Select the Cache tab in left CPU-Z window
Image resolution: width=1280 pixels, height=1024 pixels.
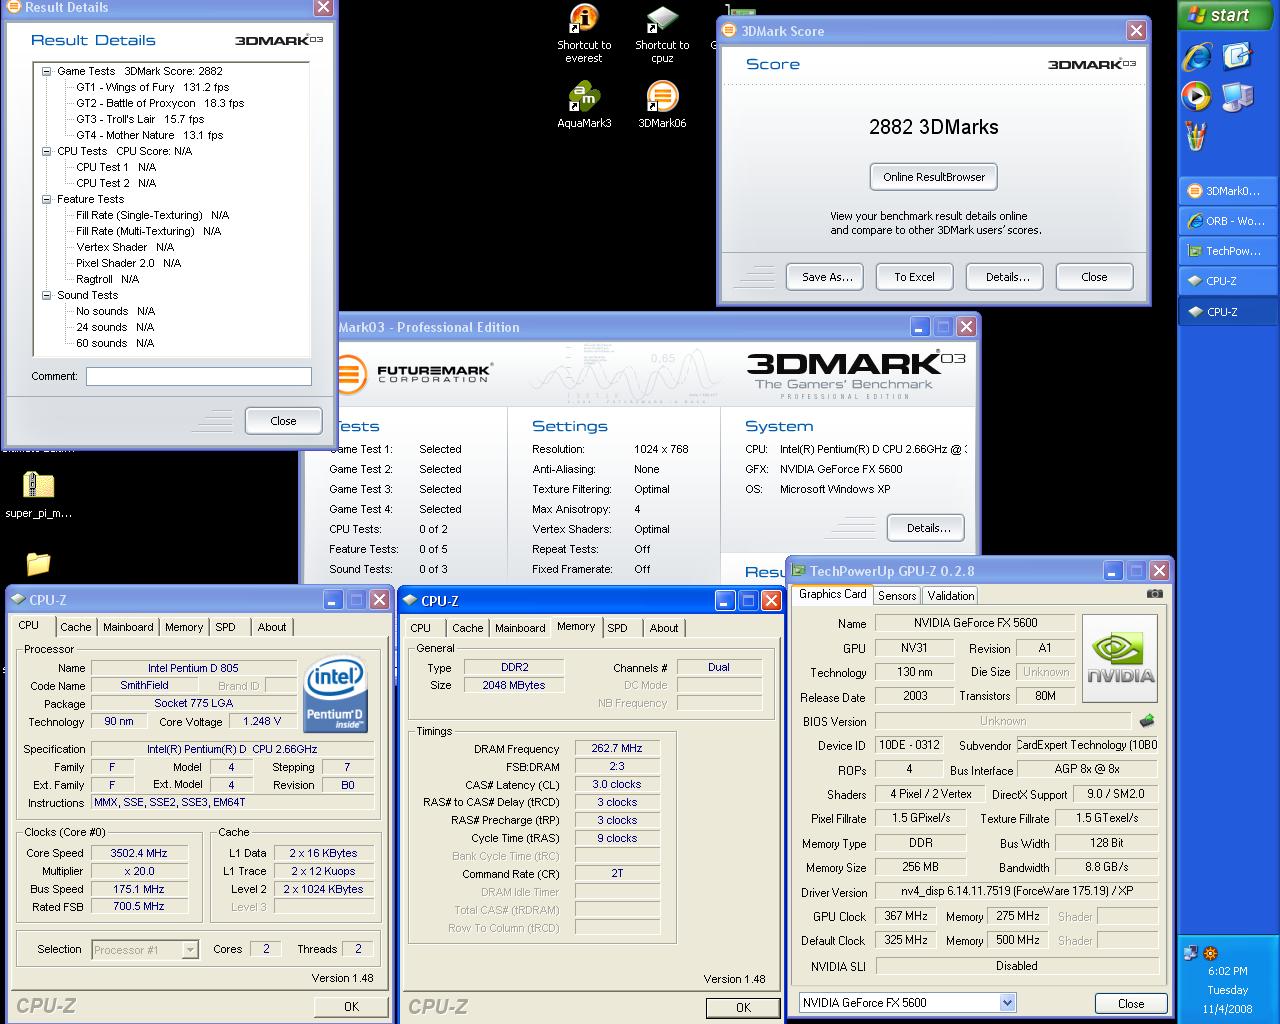point(75,627)
